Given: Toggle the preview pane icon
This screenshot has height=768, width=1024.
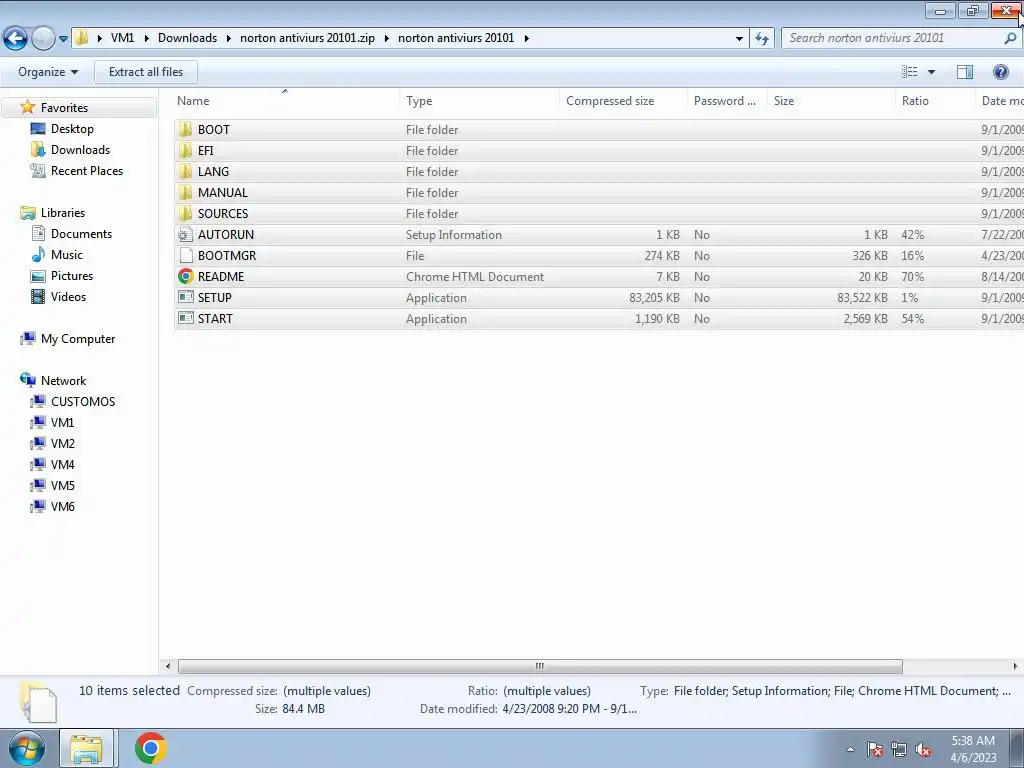Looking at the screenshot, I should tap(965, 72).
